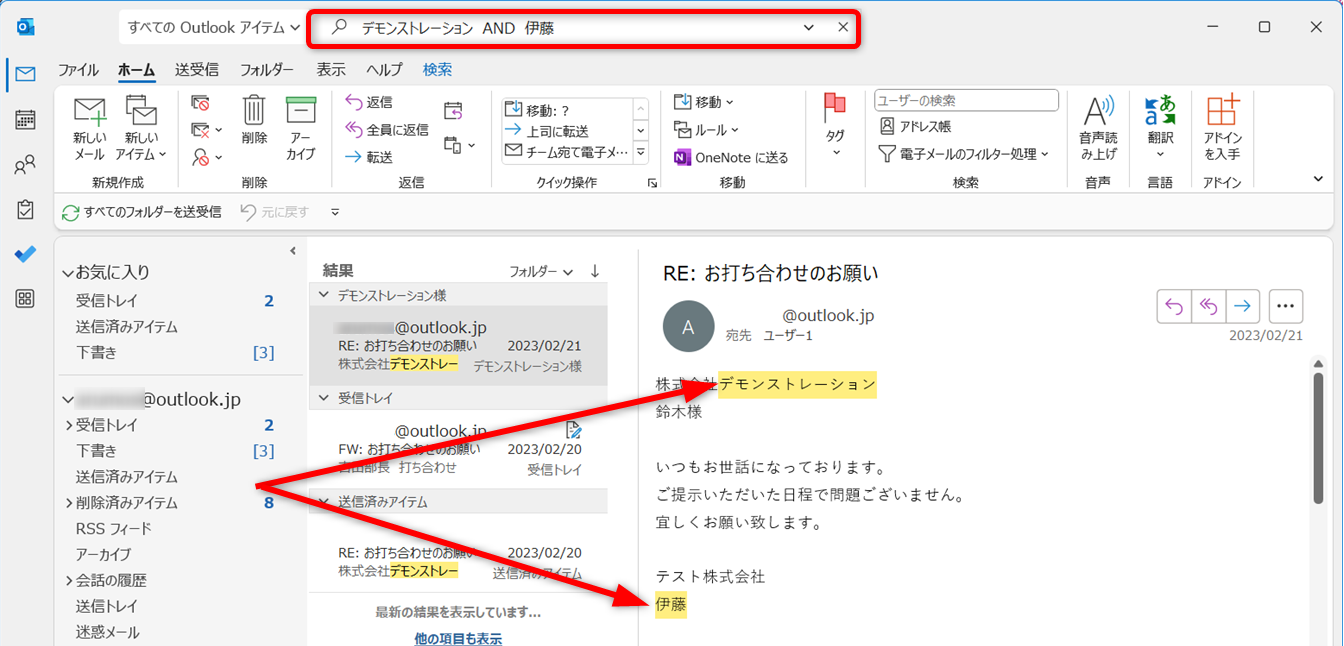This screenshot has height=646, width=1344.
Task: Open more actions with the ellipsis in reading pane
Action: pos(1285,306)
